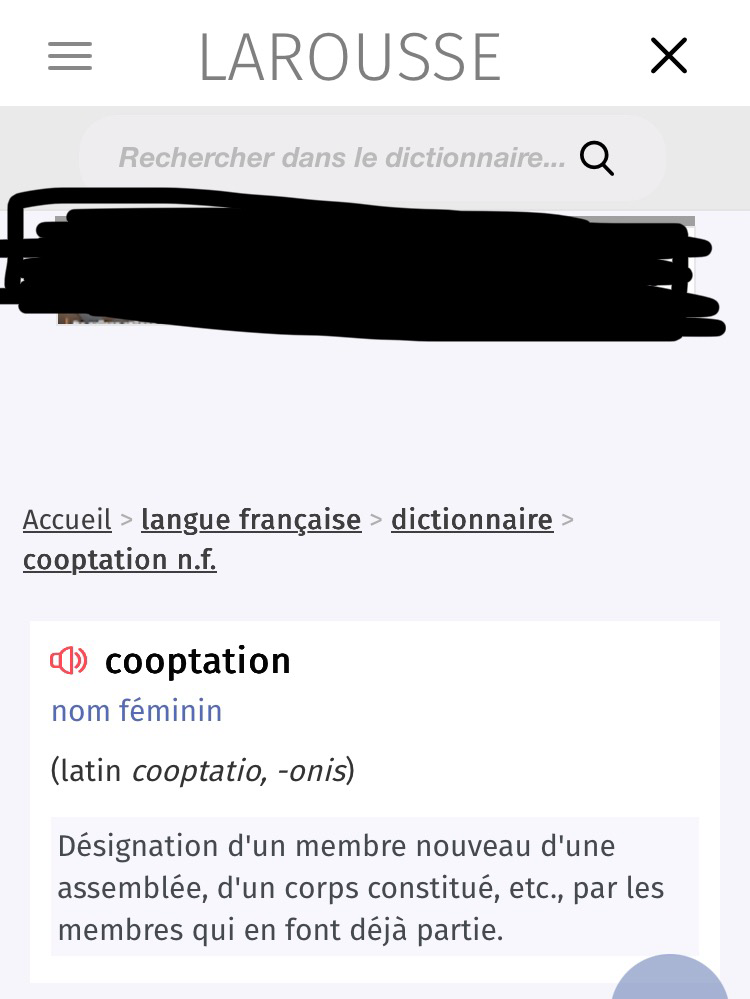Open the hamburger navigation menu
Viewport: 750px width, 999px height.
pyautogui.click(x=70, y=56)
